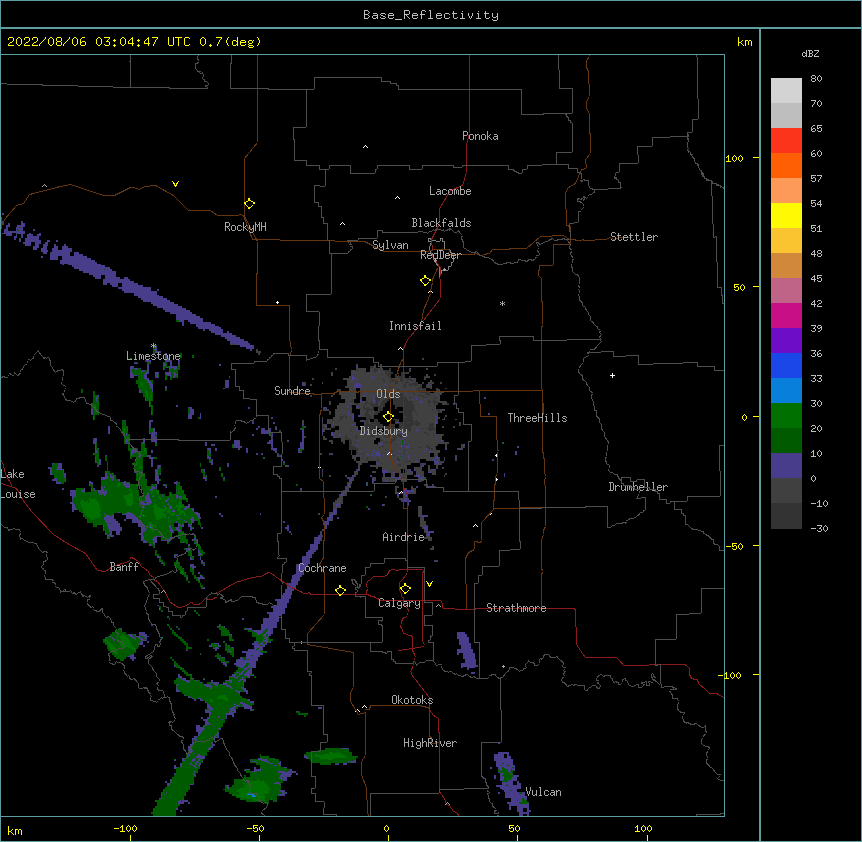This screenshot has width=862, height=842.
Task: Click the yellow v marker north of RockyMH
Action: (175, 184)
